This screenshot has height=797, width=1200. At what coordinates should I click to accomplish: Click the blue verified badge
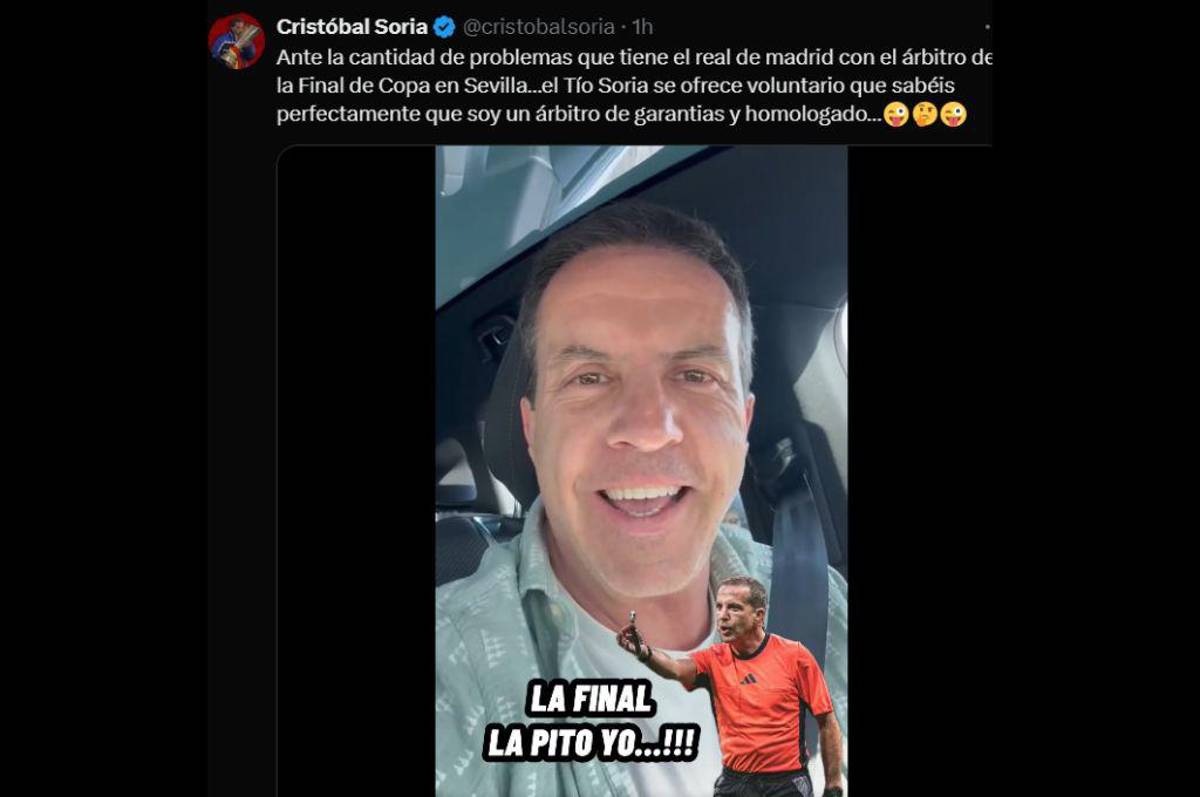(x=444, y=27)
